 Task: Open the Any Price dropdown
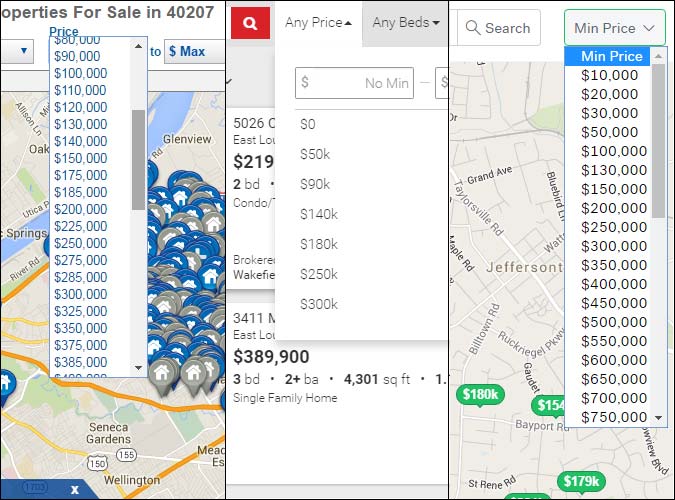pyautogui.click(x=317, y=22)
